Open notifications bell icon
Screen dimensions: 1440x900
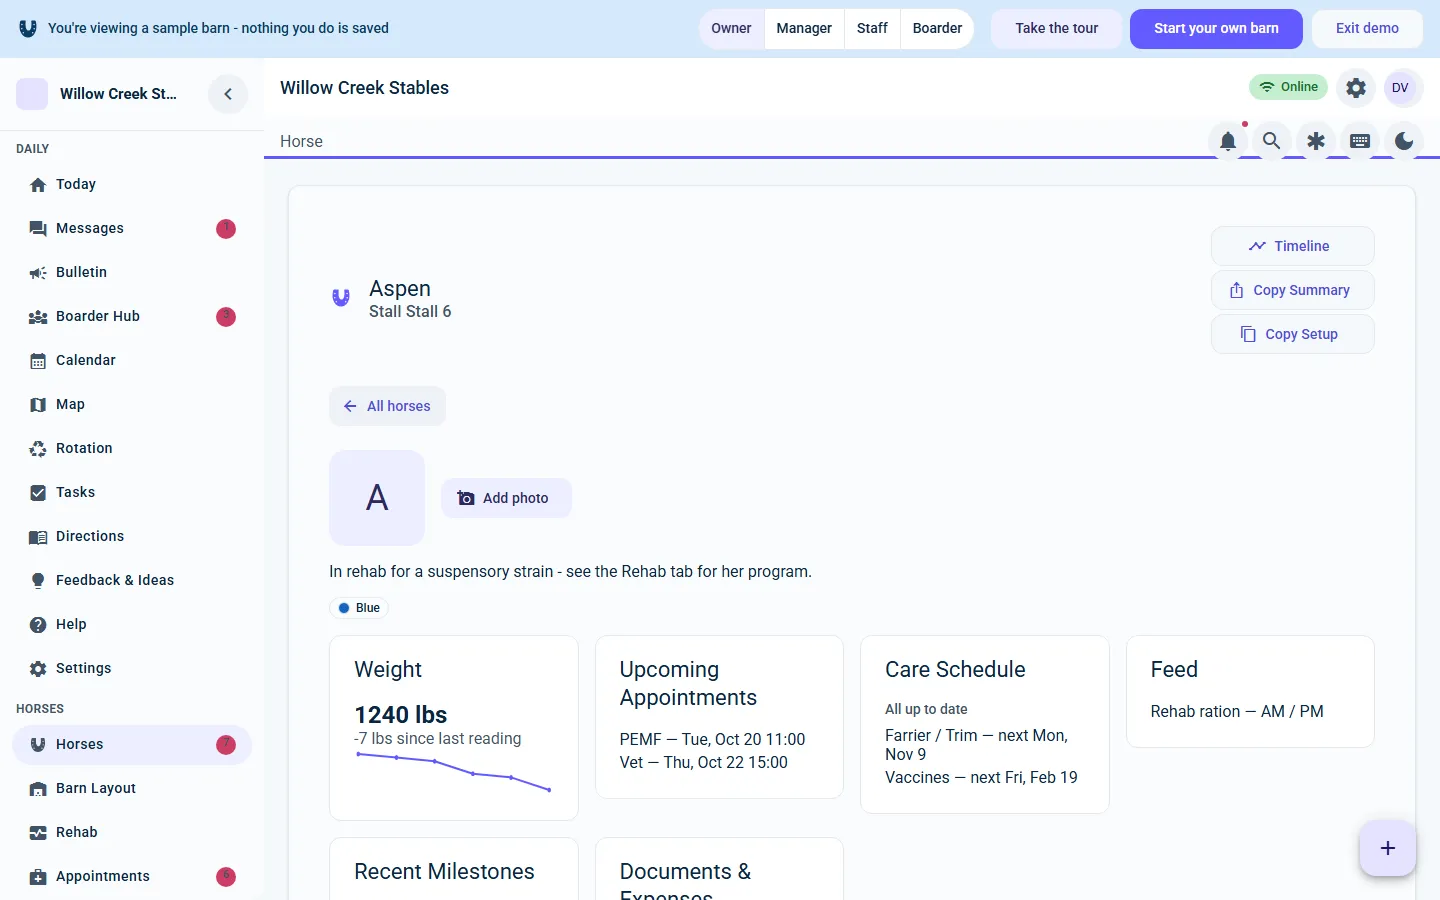[x=1228, y=141]
